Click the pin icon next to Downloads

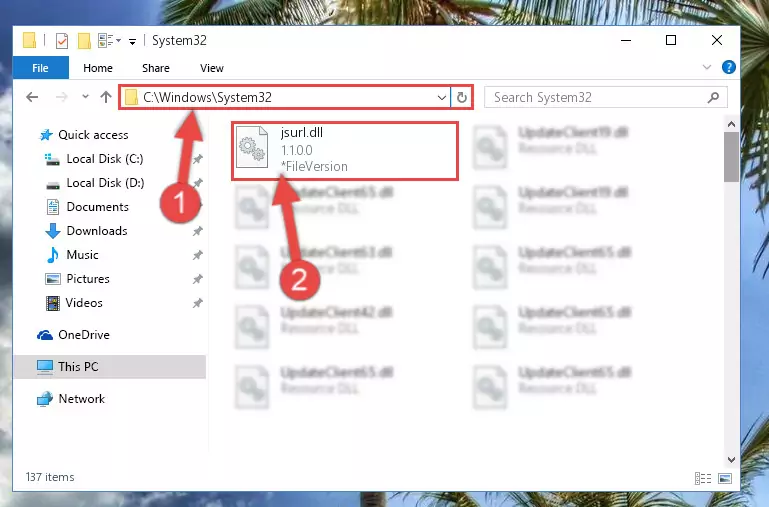pyautogui.click(x=198, y=231)
